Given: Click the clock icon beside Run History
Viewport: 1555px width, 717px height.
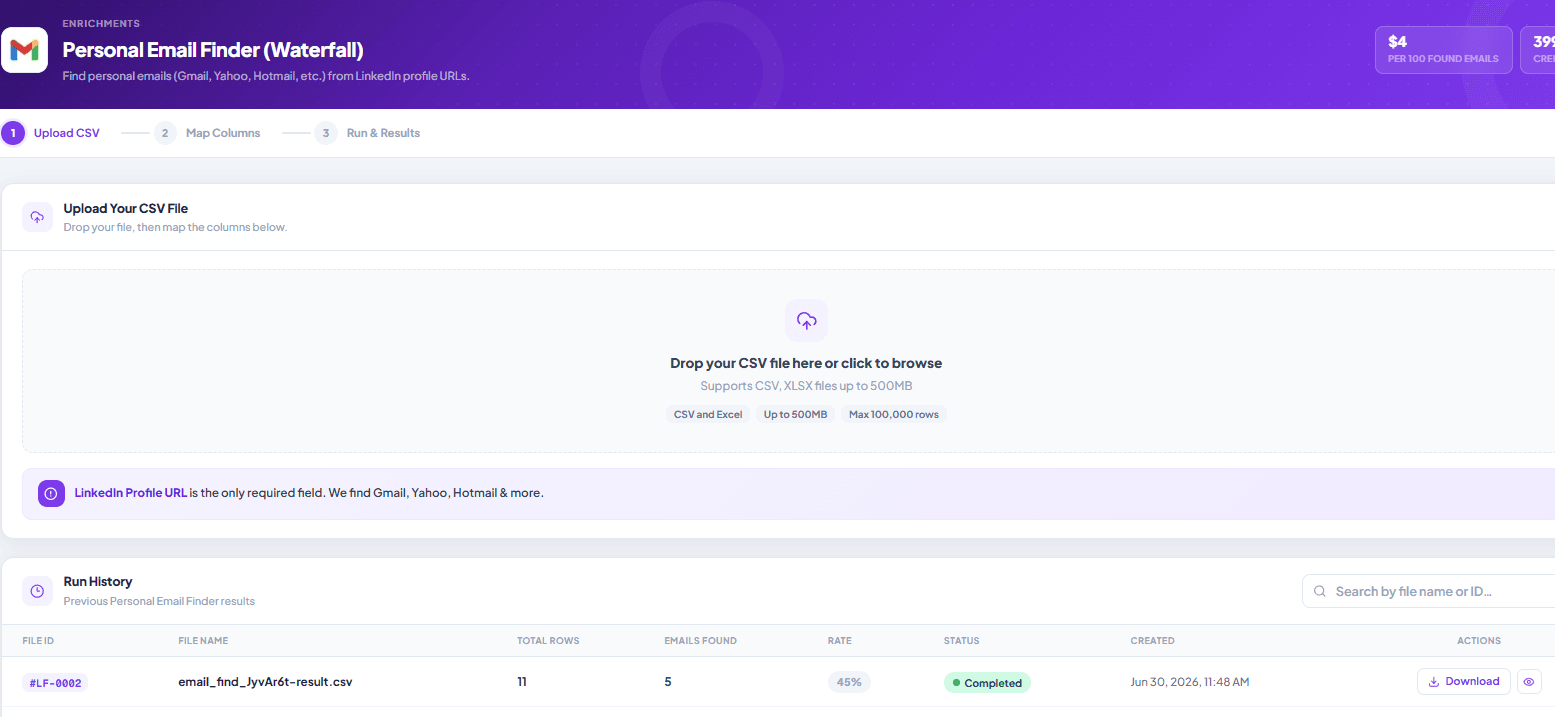Looking at the screenshot, I should [37, 591].
